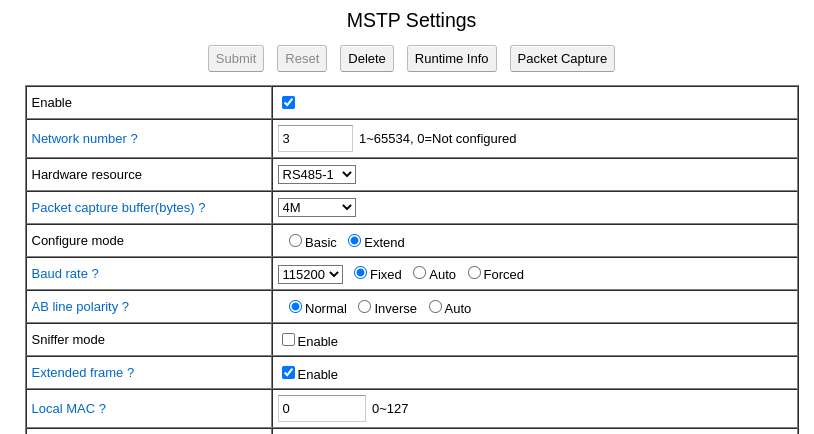The image size is (814, 434).
Task: Set AB line polarity to Auto
Action: (x=435, y=307)
